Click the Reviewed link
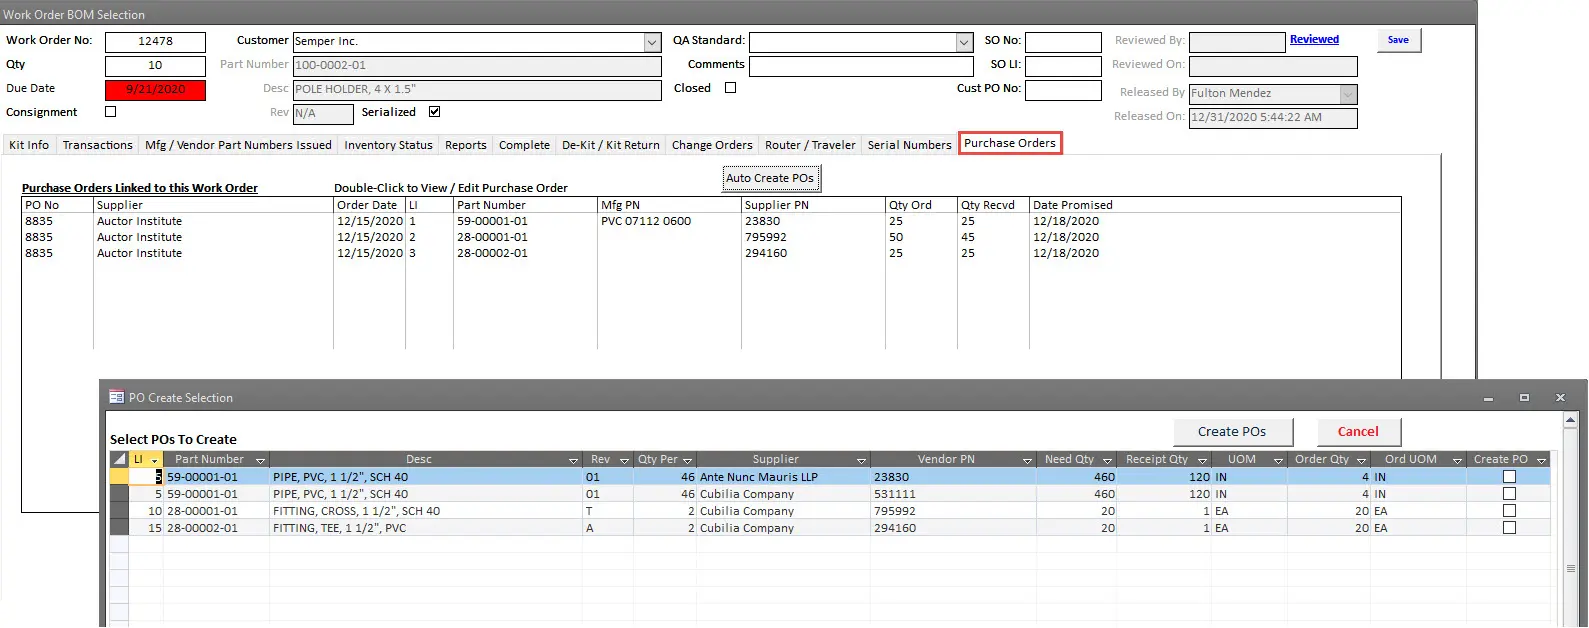This screenshot has width=1589, height=628. click(1314, 40)
